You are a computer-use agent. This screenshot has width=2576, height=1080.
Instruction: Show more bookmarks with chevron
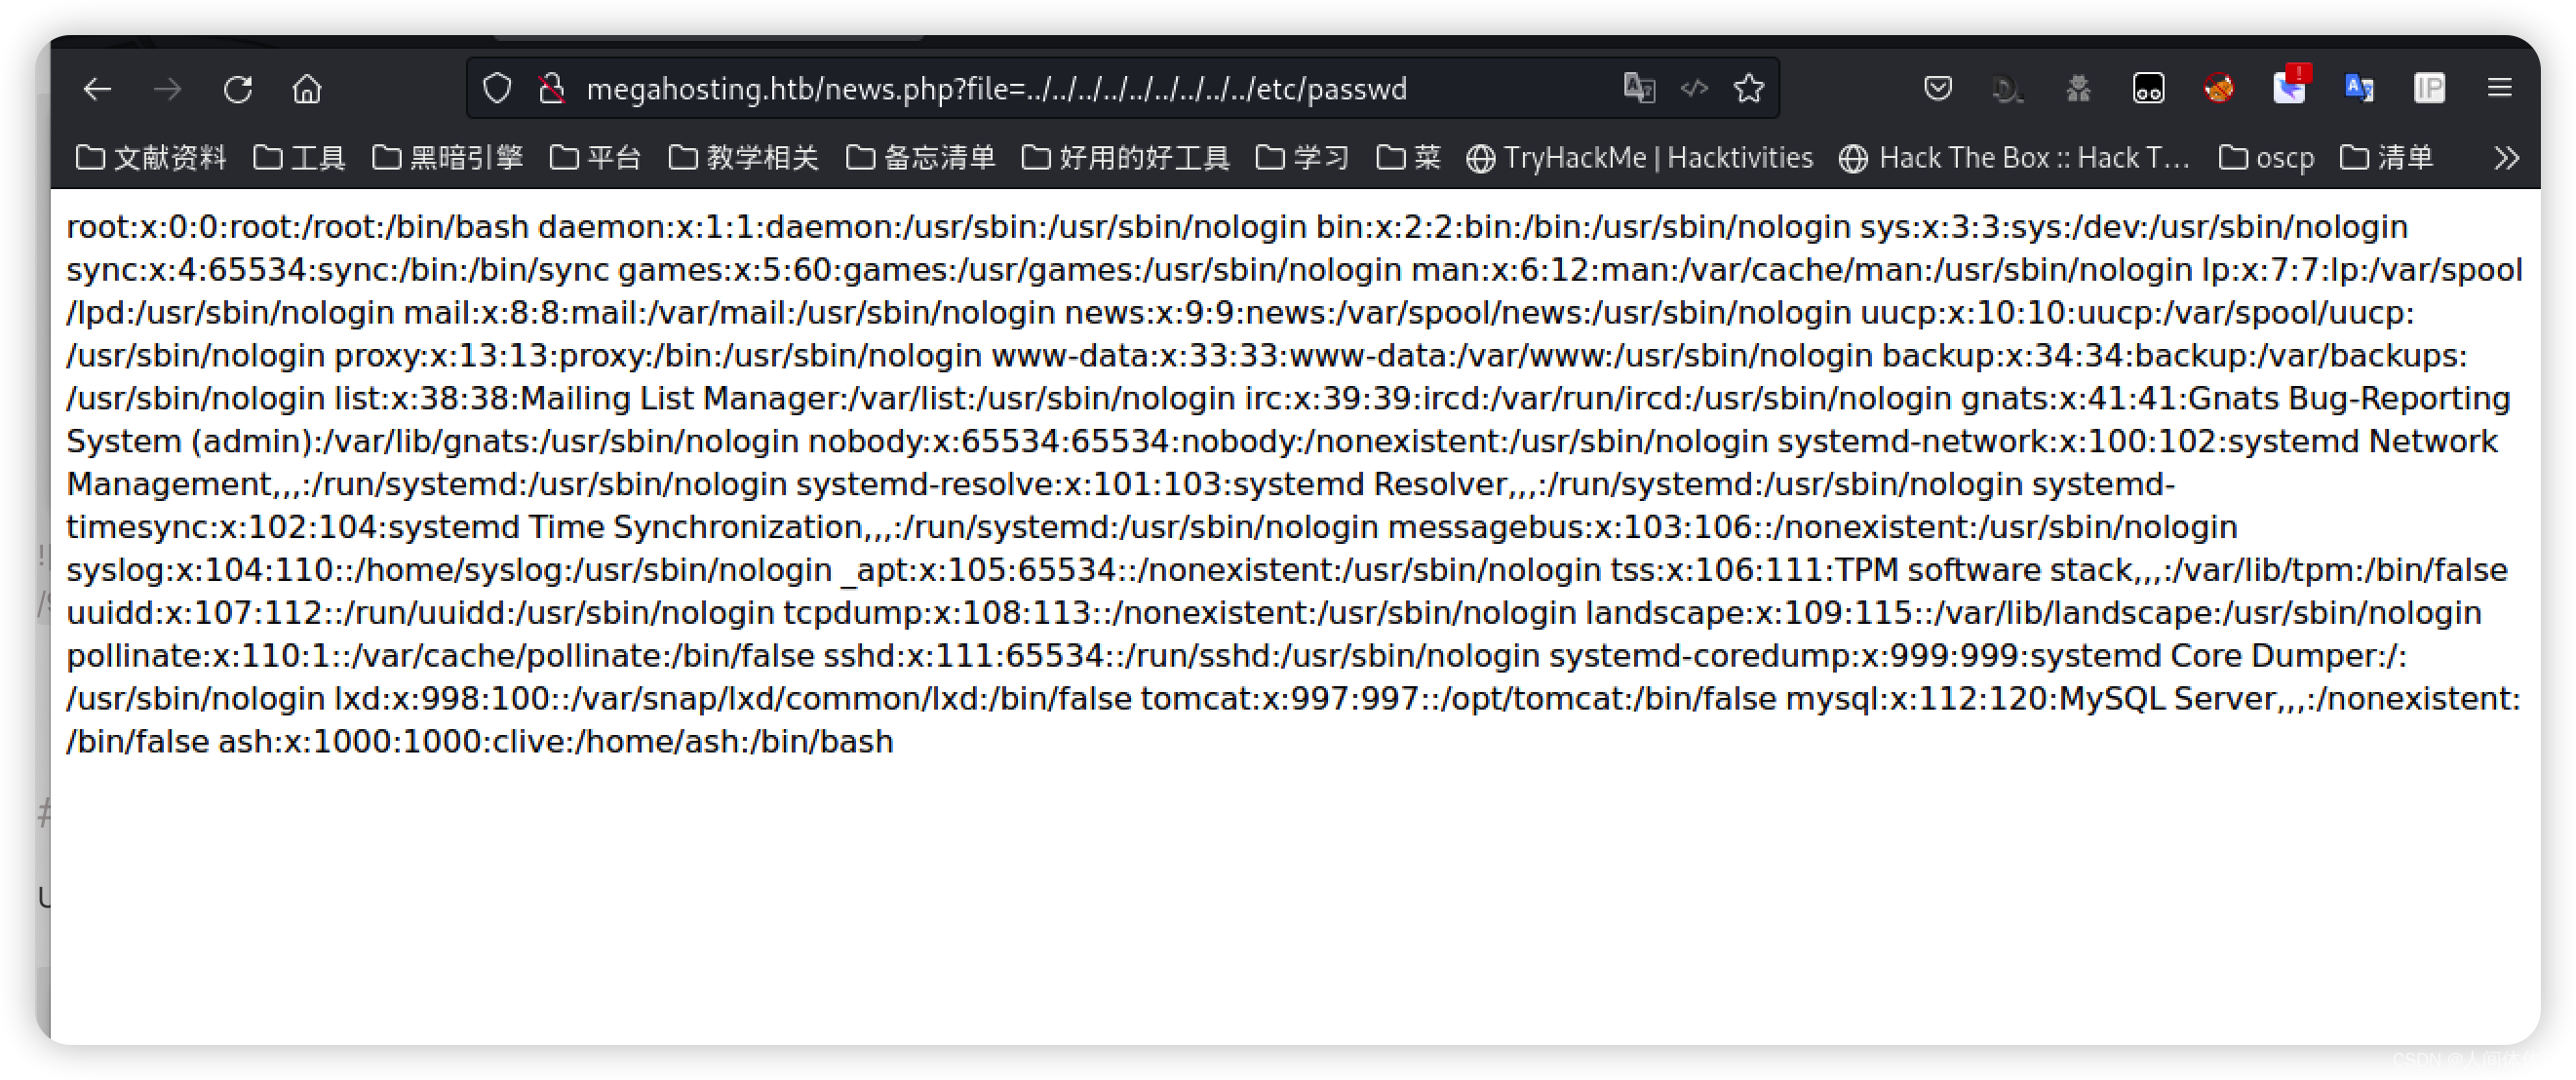2506,158
